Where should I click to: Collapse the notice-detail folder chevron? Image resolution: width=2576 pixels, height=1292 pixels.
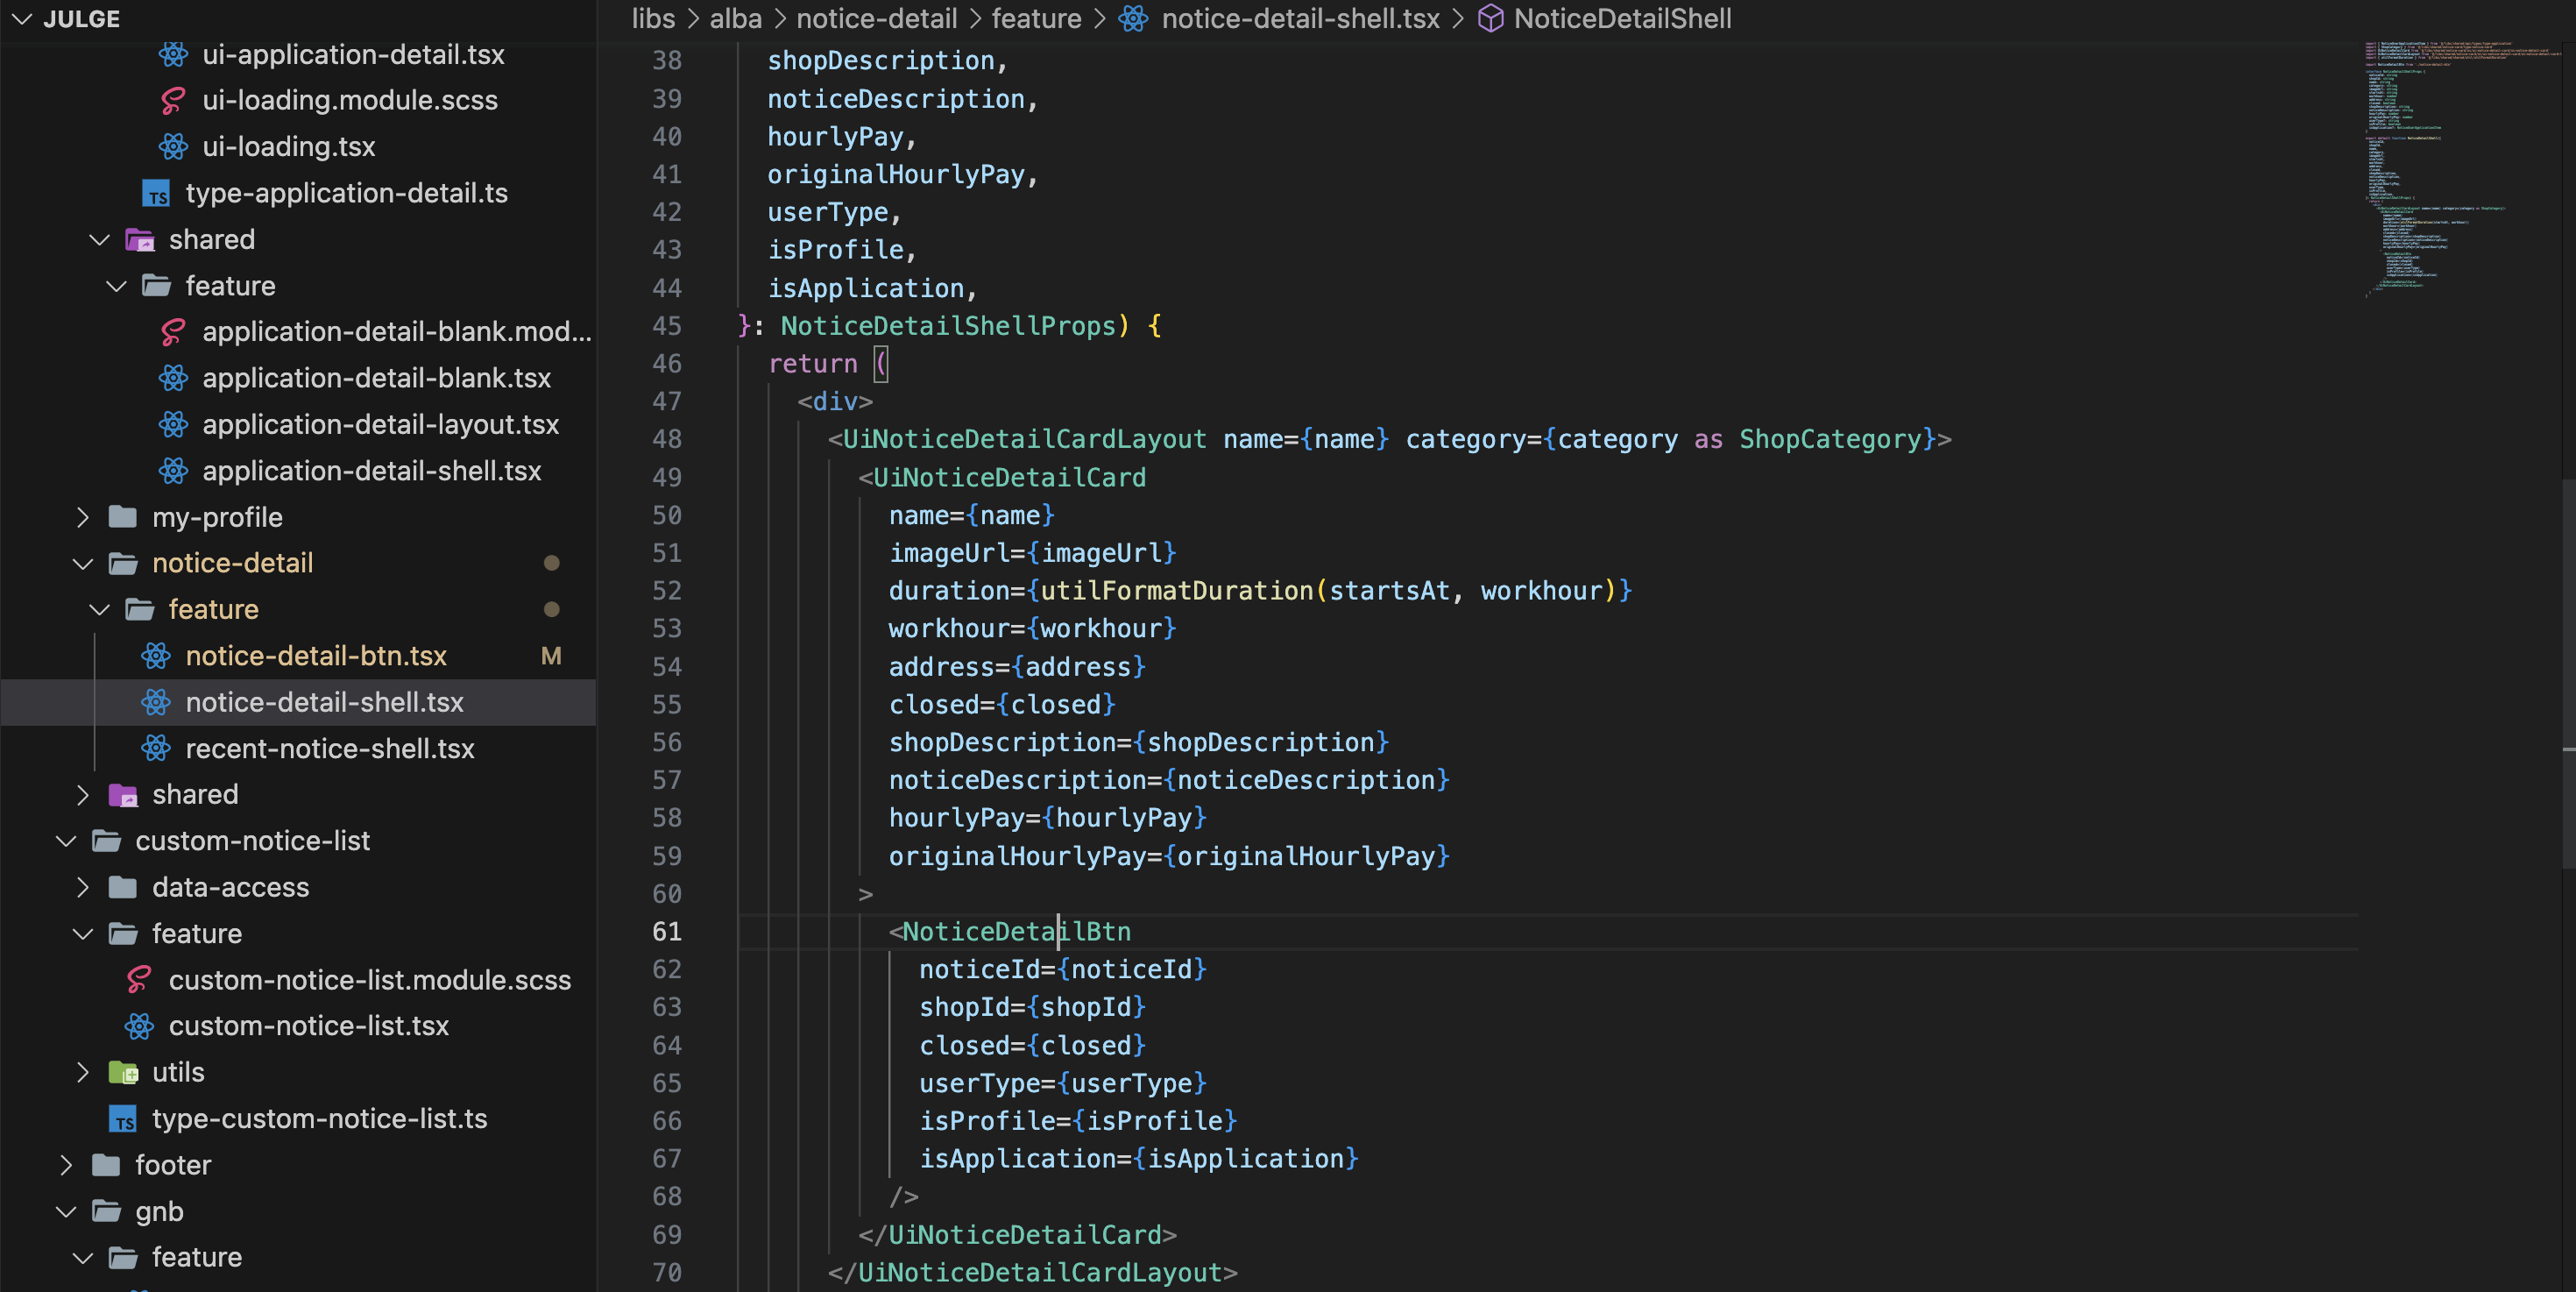click(x=83, y=563)
